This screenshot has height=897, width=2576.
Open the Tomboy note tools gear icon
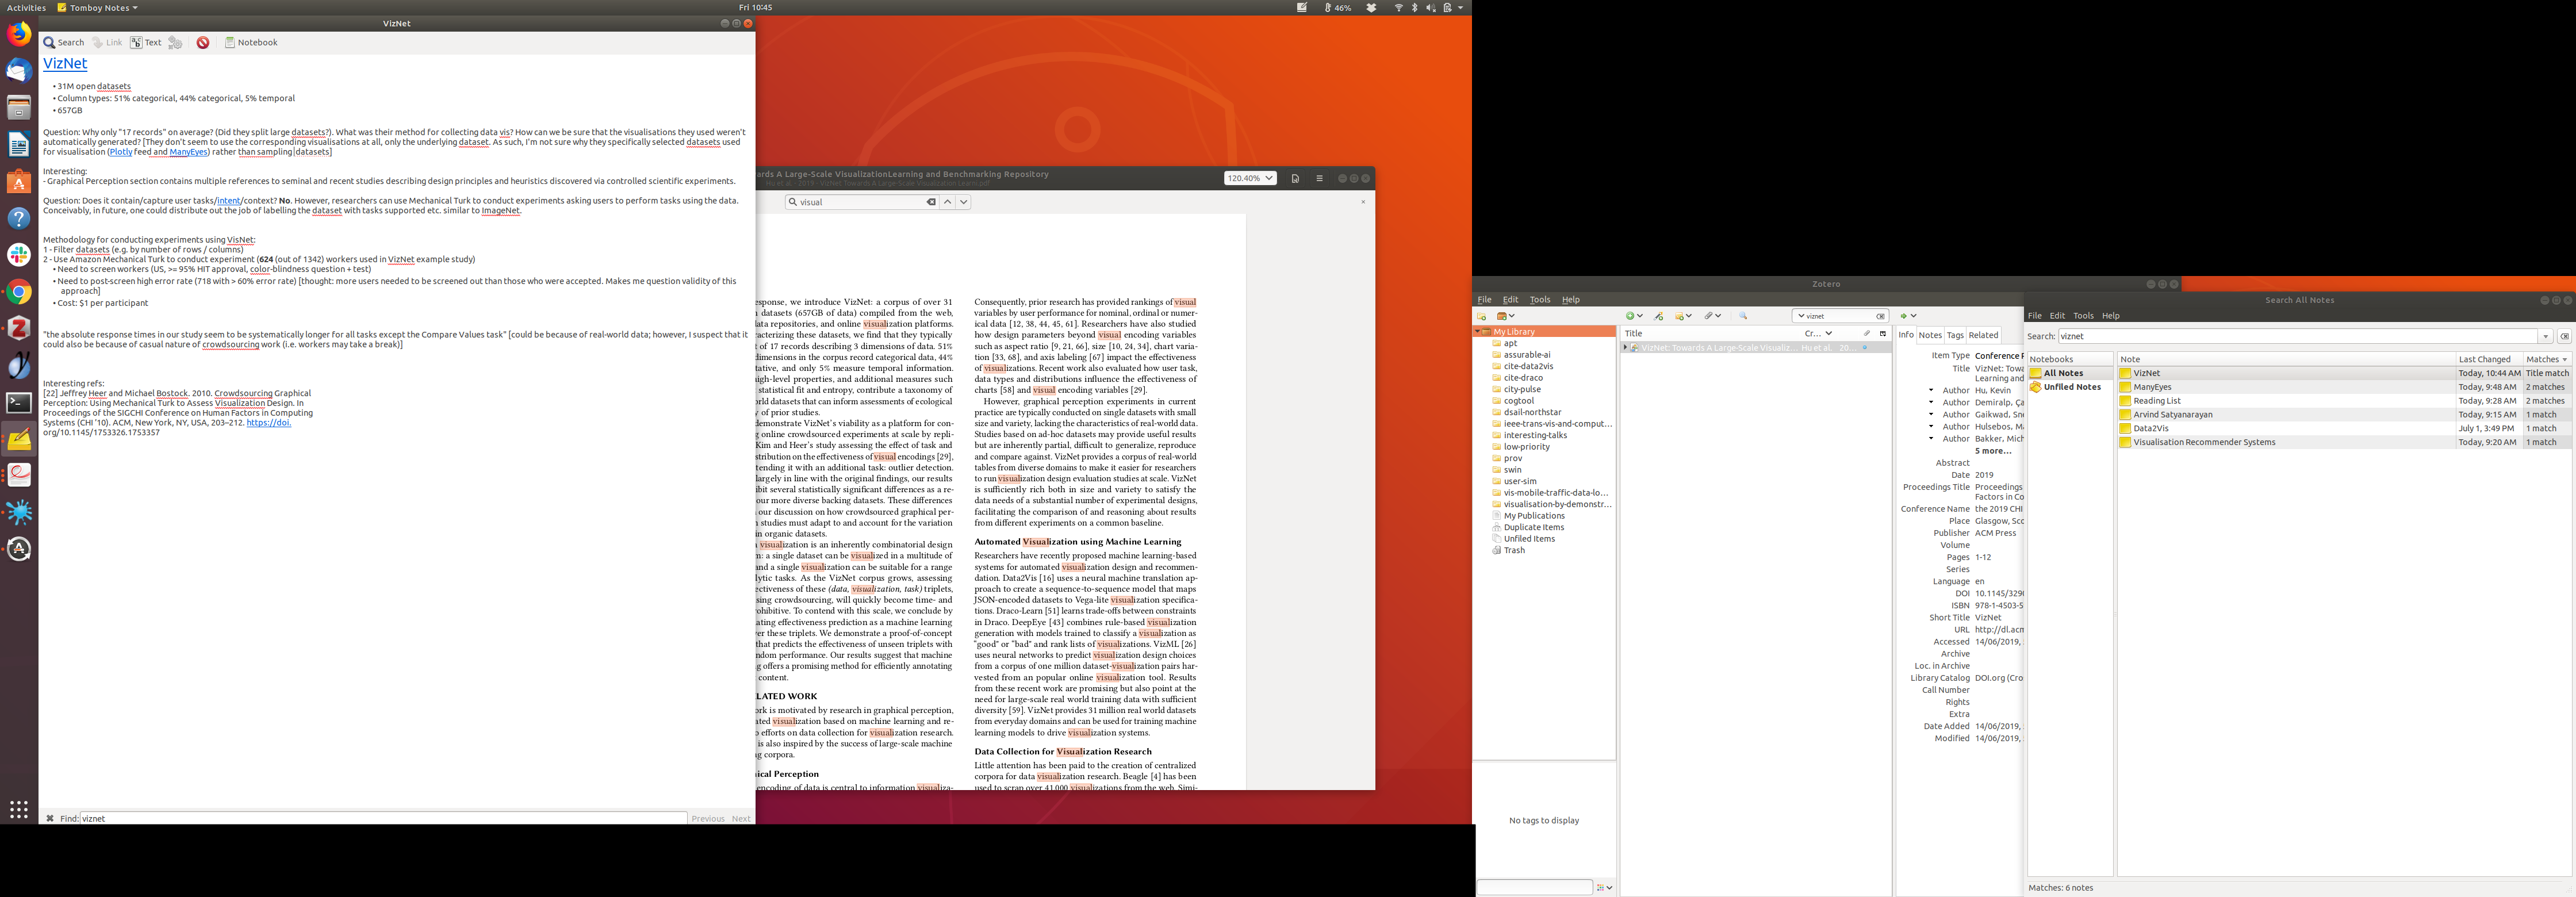[x=175, y=43]
